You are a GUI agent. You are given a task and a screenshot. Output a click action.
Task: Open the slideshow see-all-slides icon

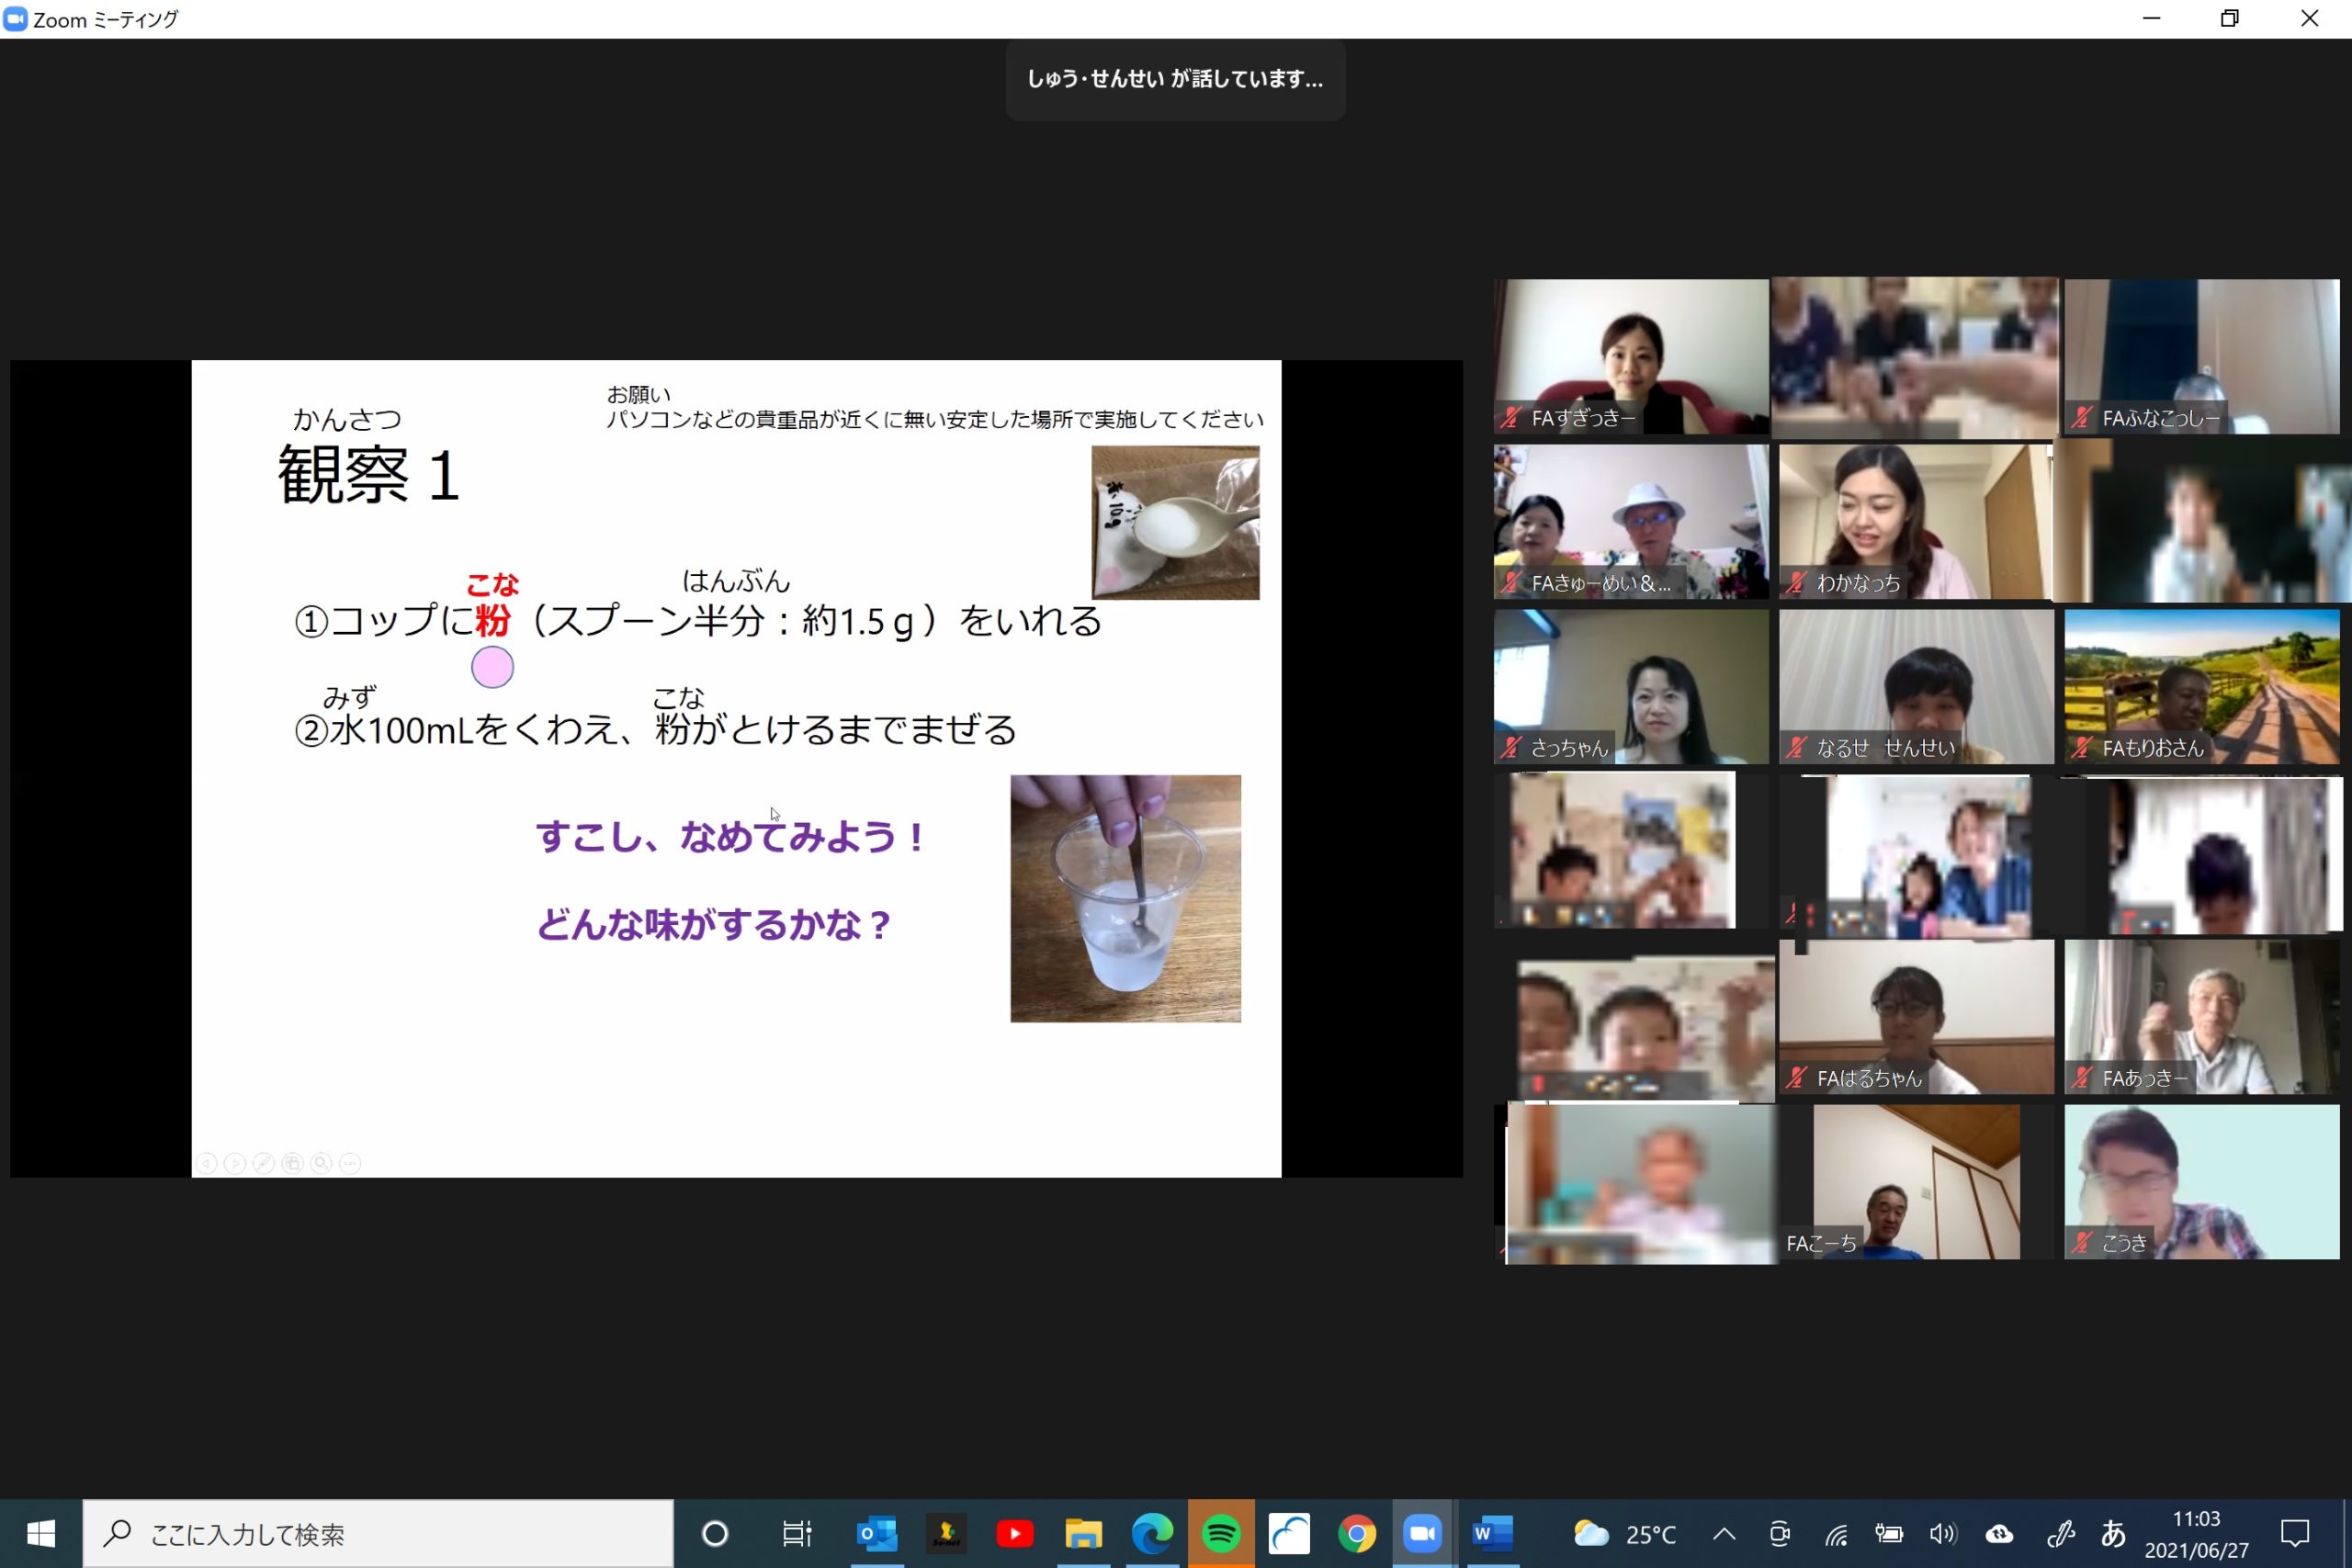point(292,1163)
